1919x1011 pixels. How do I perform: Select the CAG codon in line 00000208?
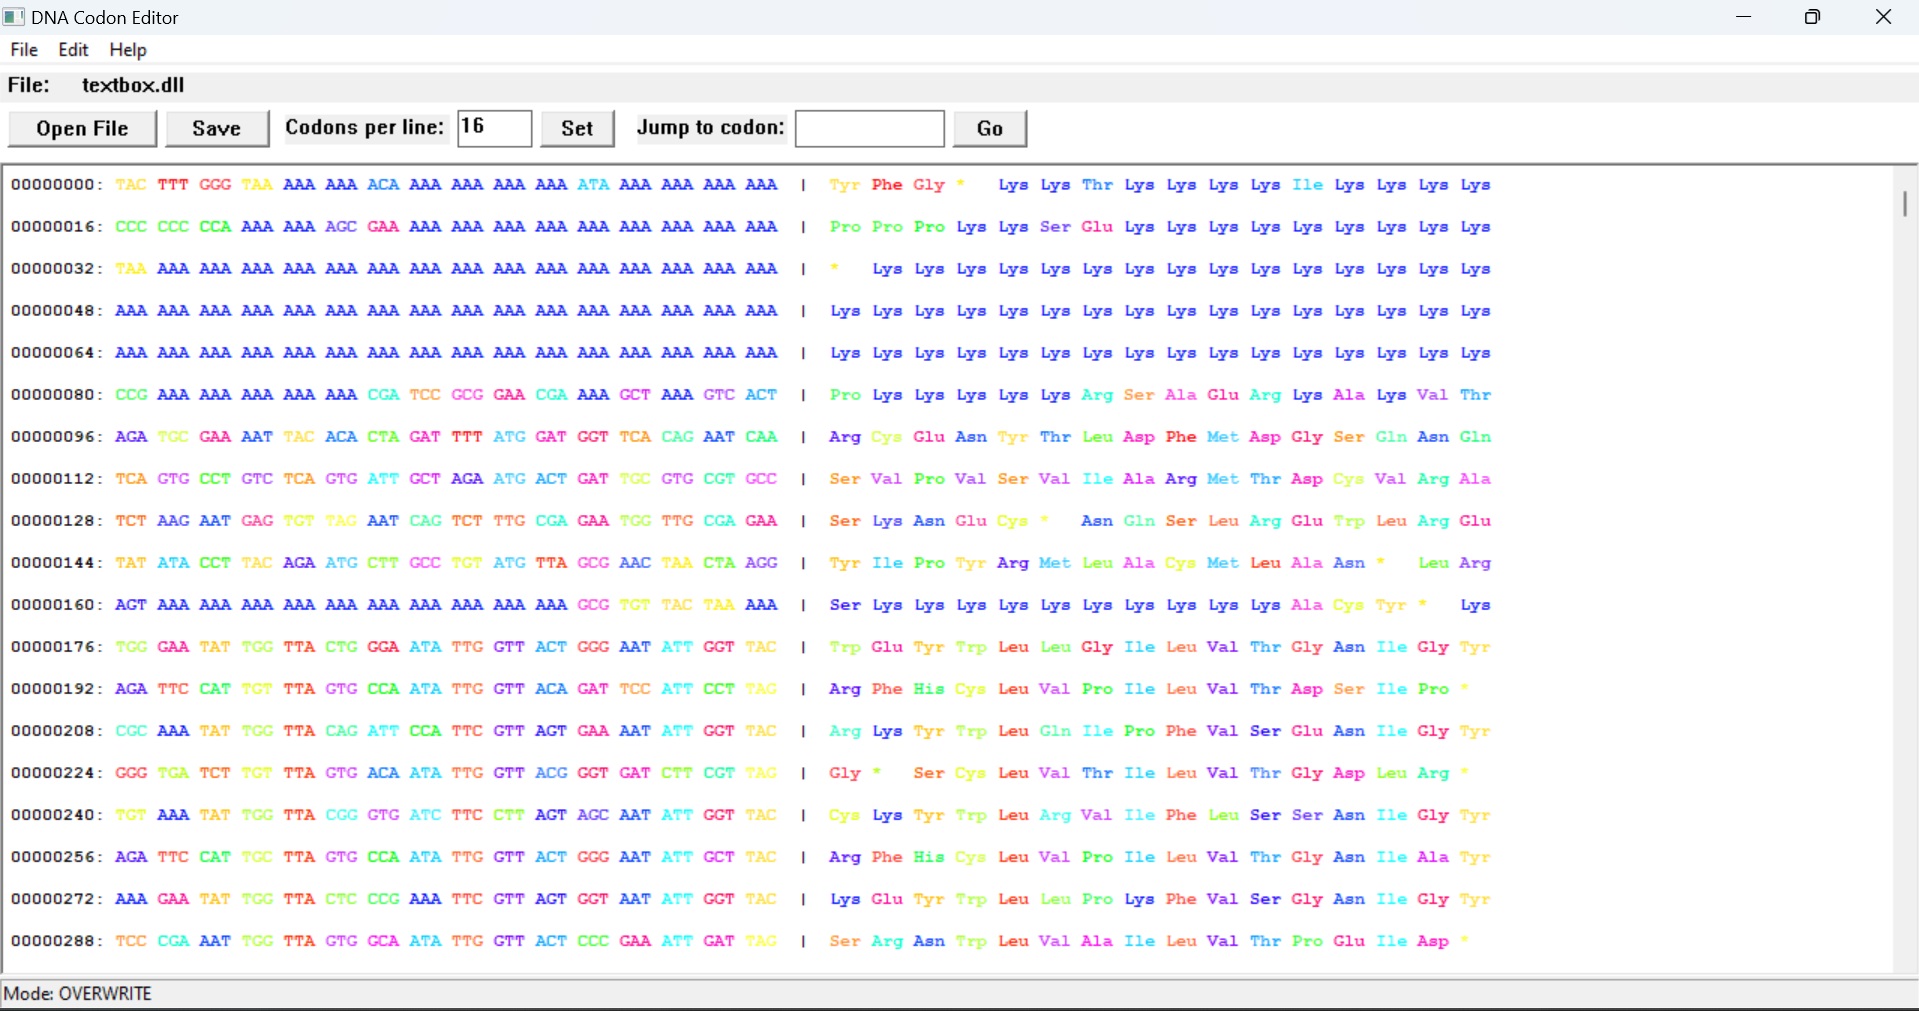[341, 731]
